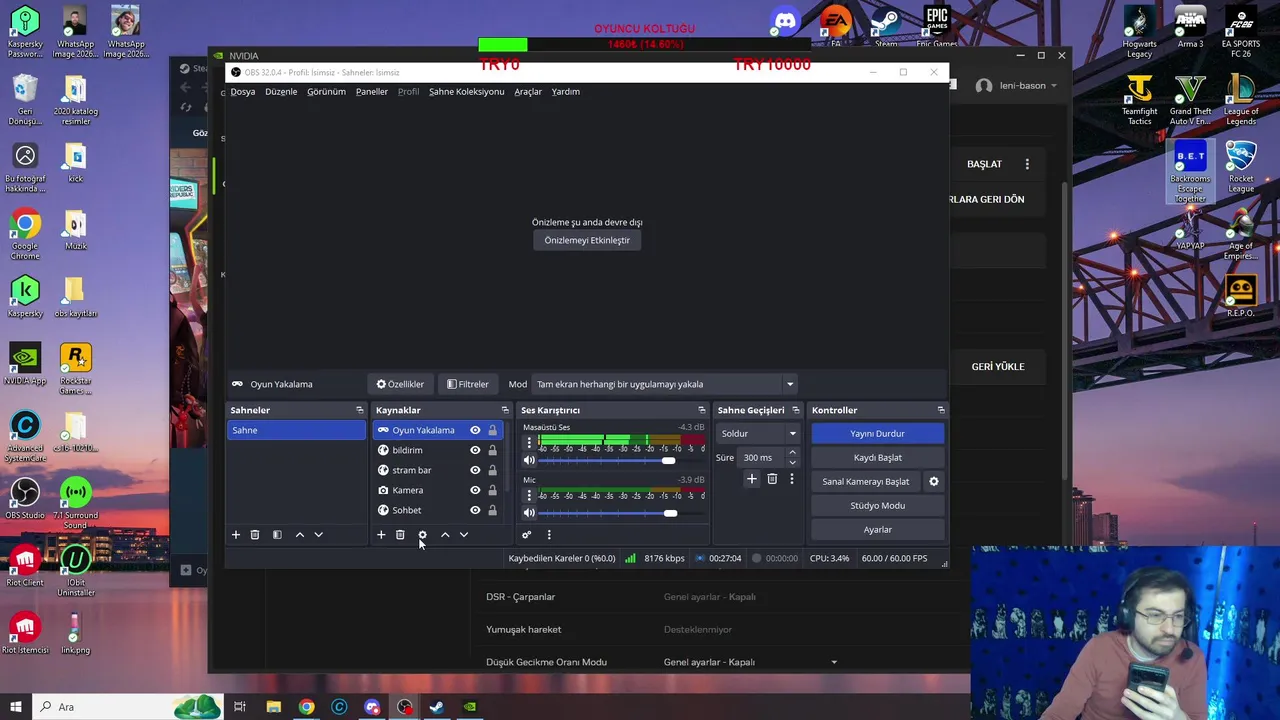This screenshot has height=720, width=1280.
Task: Undock the Sahneler panel with its pop-out icon
Action: [360, 410]
